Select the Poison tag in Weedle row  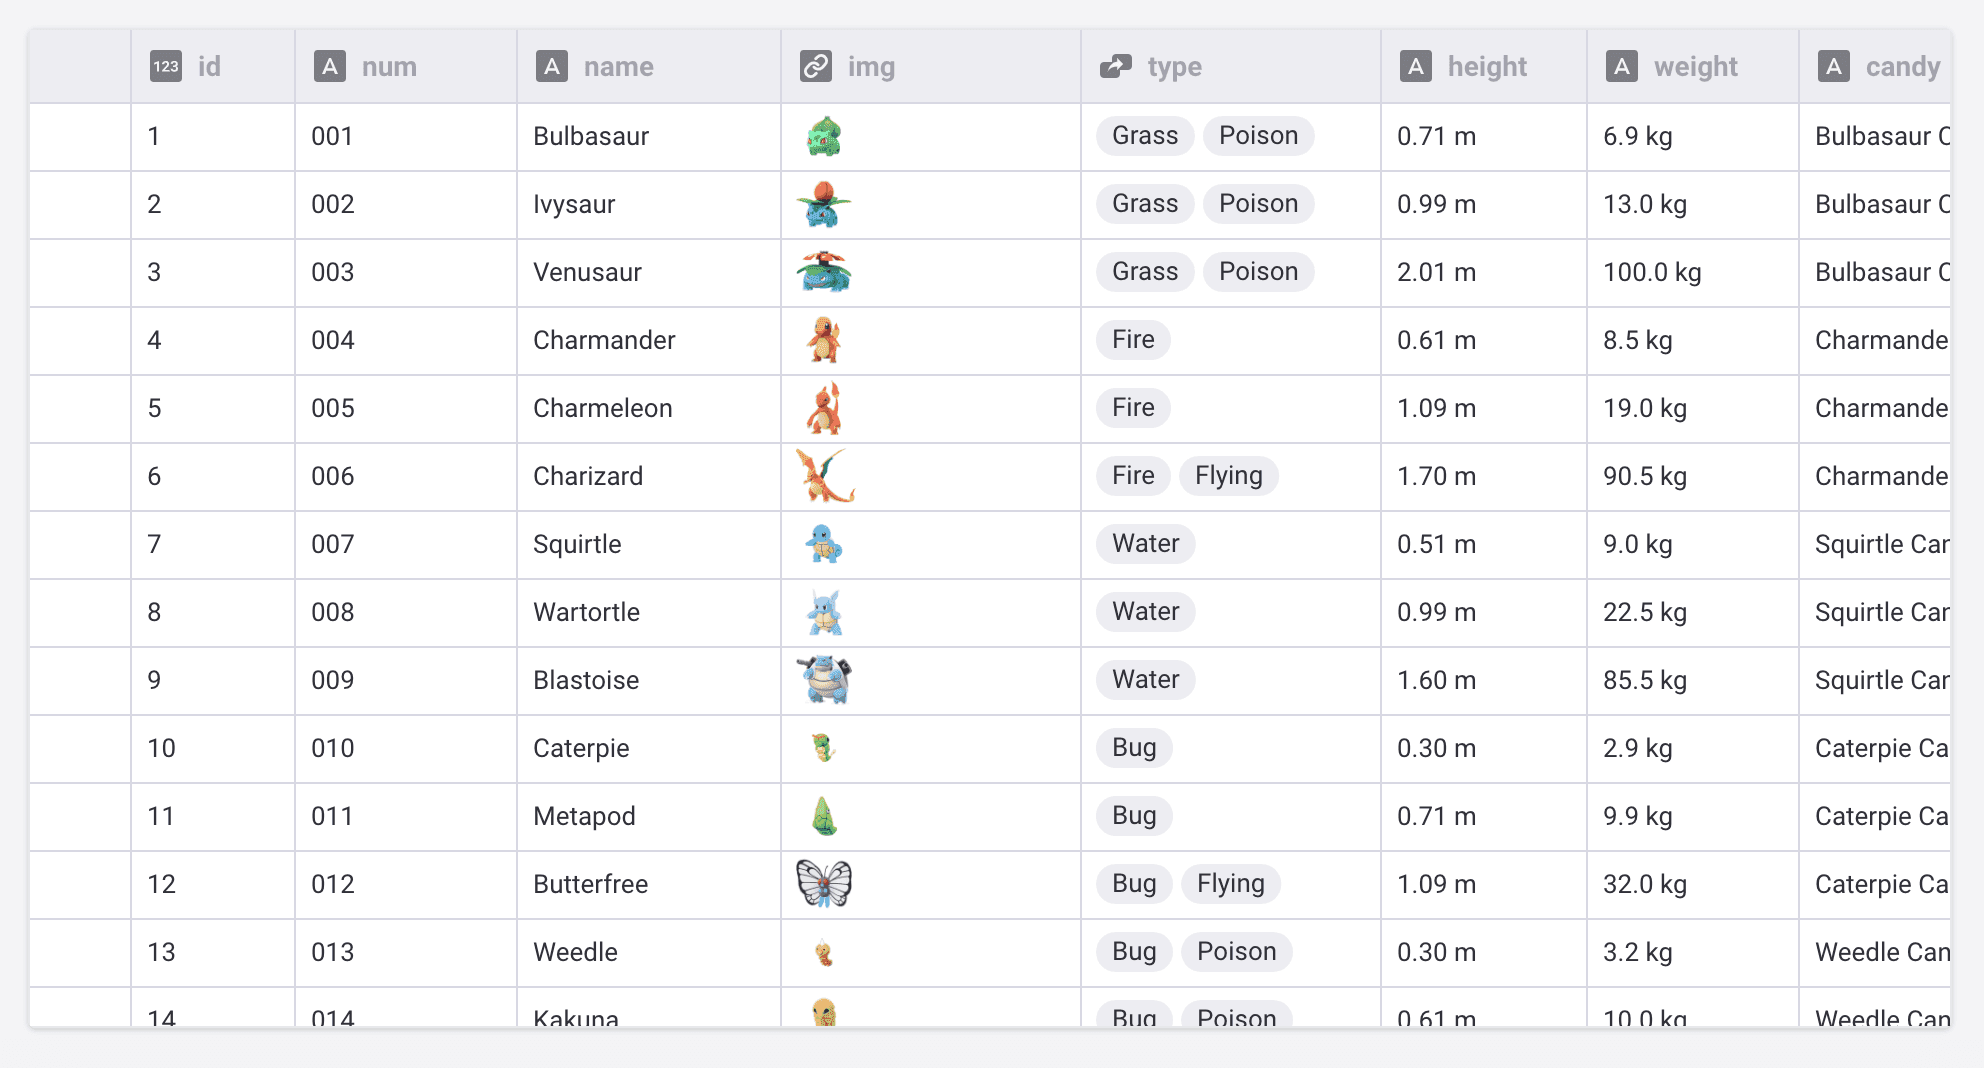pos(1237,952)
